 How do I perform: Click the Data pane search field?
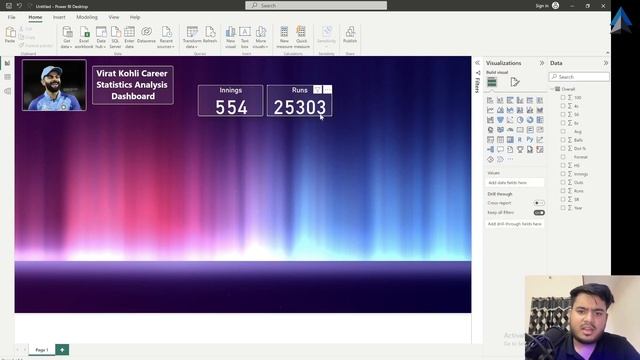[579, 77]
